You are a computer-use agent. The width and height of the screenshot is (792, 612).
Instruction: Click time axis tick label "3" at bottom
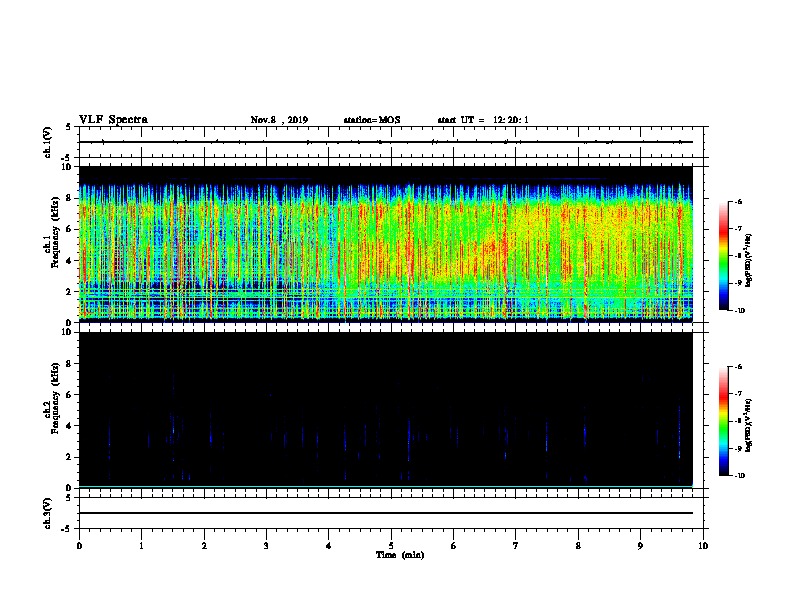pyautogui.click(x=266, y=546)
